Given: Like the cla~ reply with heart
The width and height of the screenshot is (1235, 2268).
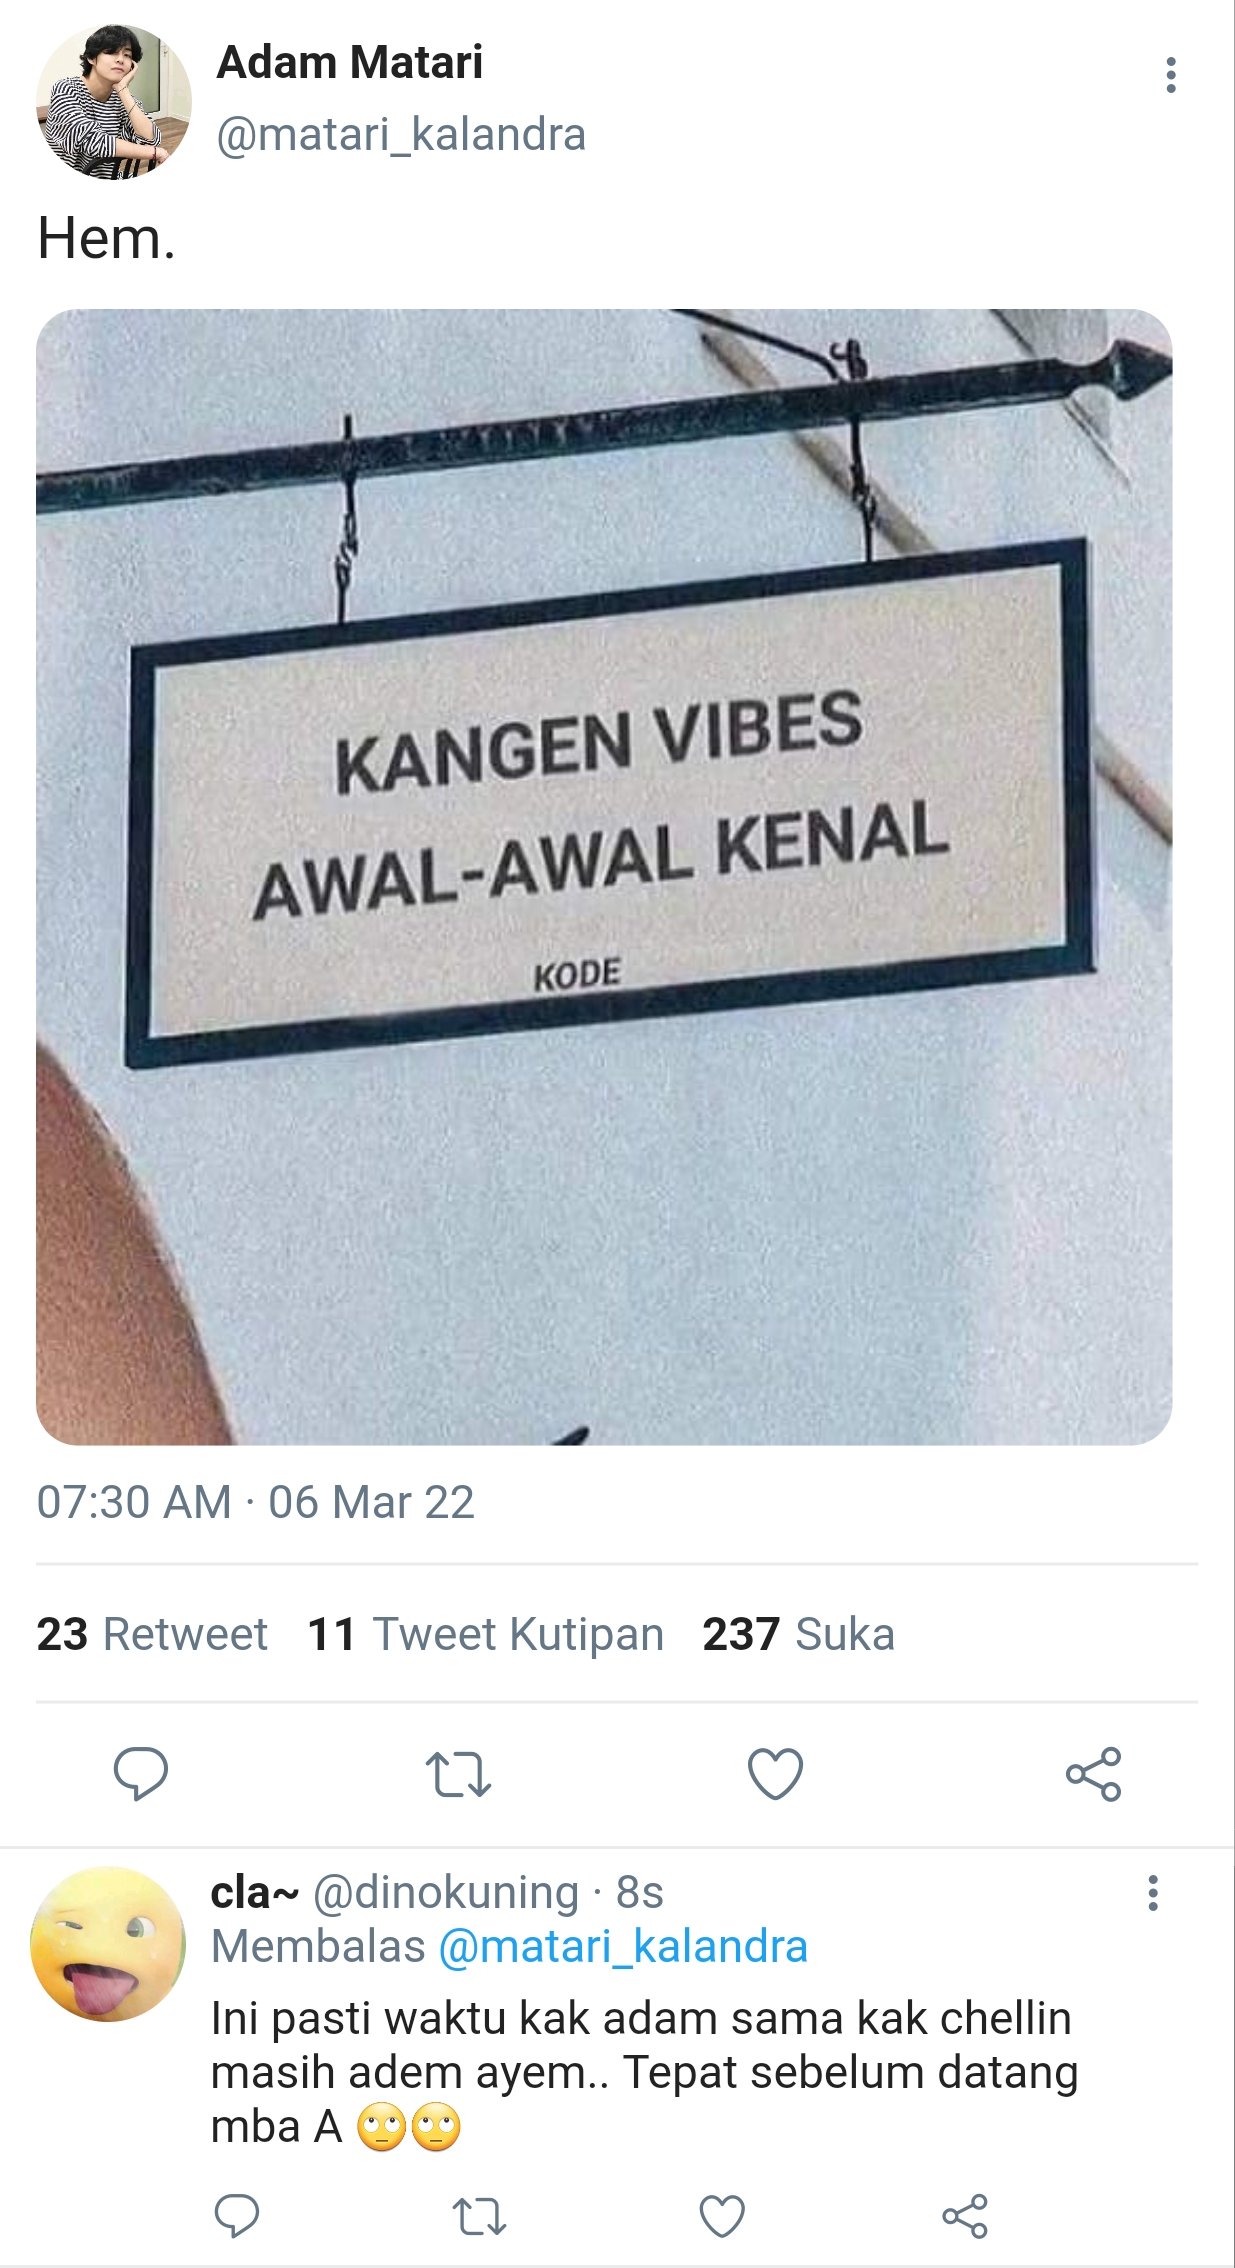Looking at the screenshot, I should (722, 2216).
